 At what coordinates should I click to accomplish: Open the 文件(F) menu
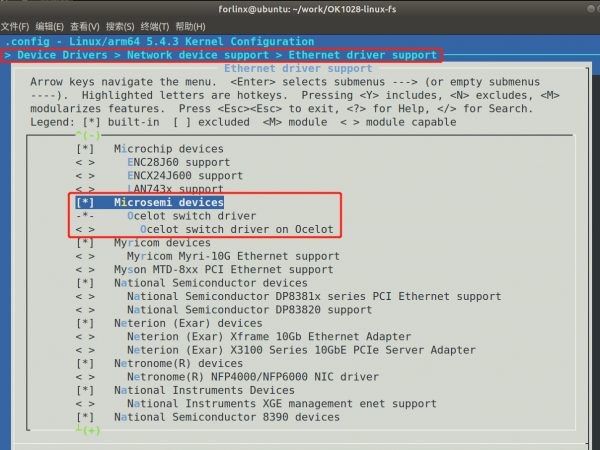[18, 25]
